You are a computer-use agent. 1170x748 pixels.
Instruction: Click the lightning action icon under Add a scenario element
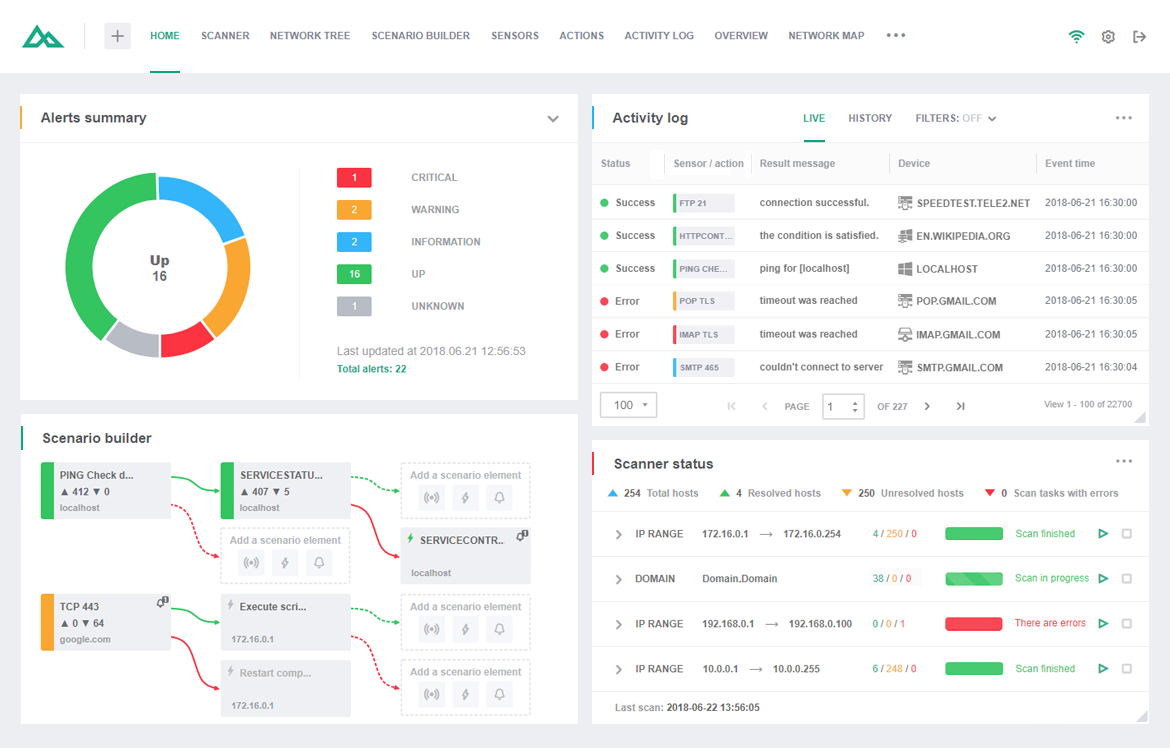point(465,497)
